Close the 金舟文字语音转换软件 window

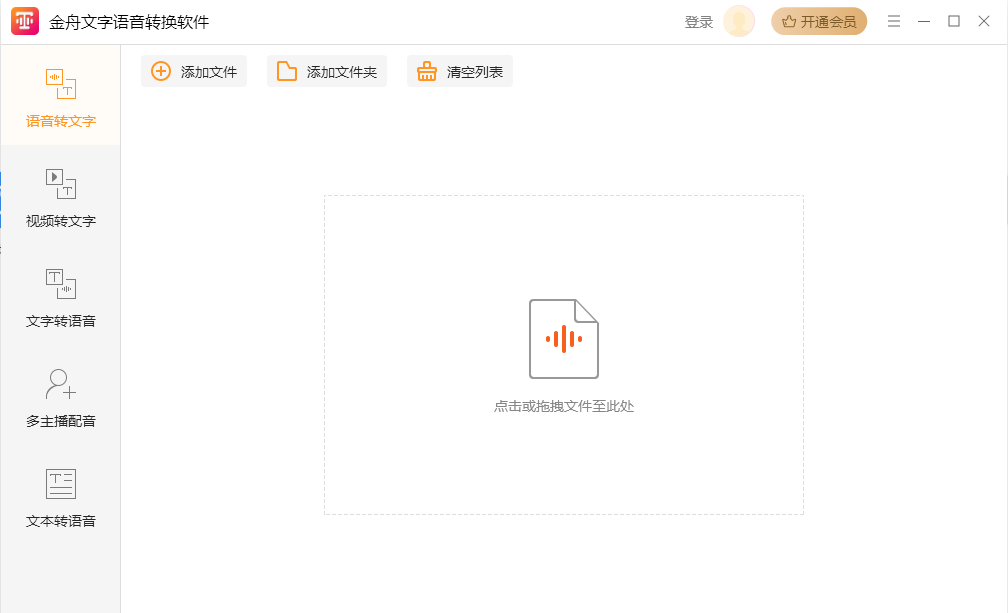tap(984, 21)
